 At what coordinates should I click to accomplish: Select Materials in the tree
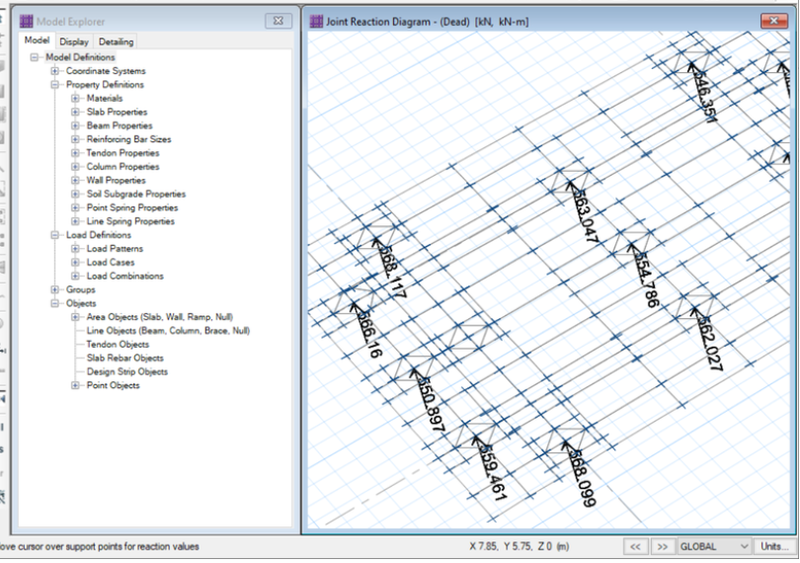point(105,98)
